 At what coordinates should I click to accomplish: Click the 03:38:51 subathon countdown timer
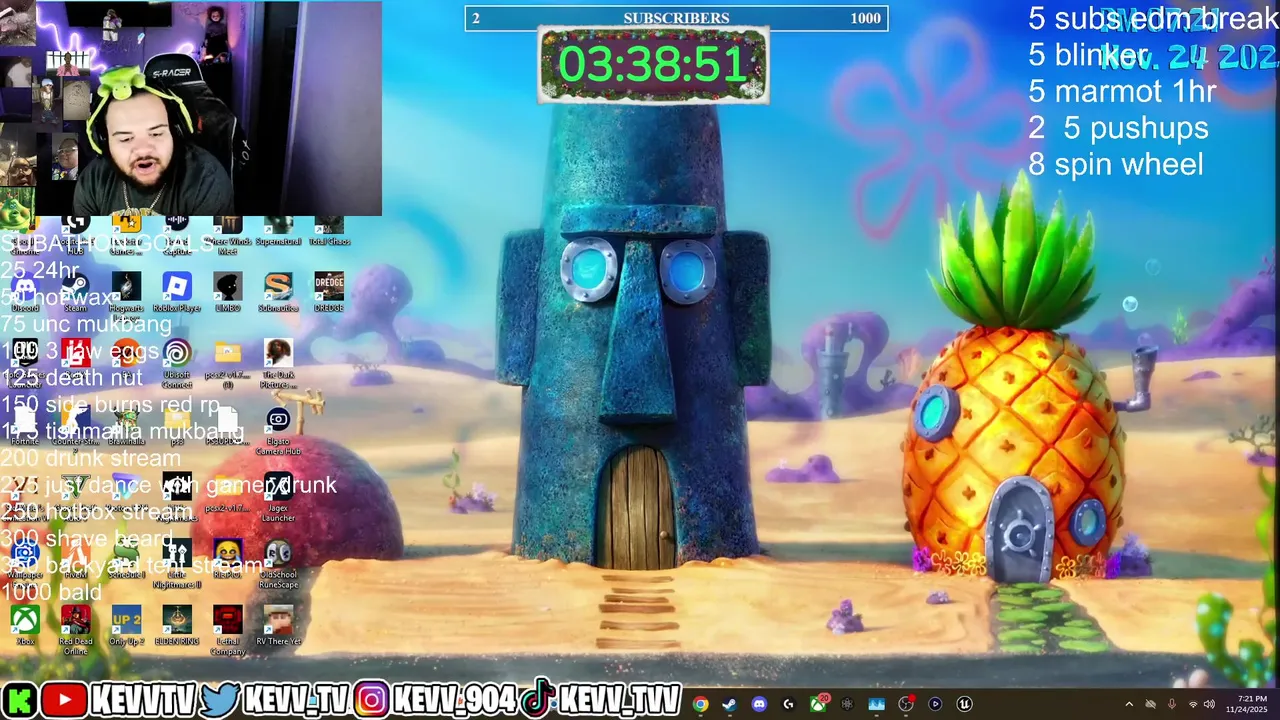pyautogui.click(x=653, y=64)
